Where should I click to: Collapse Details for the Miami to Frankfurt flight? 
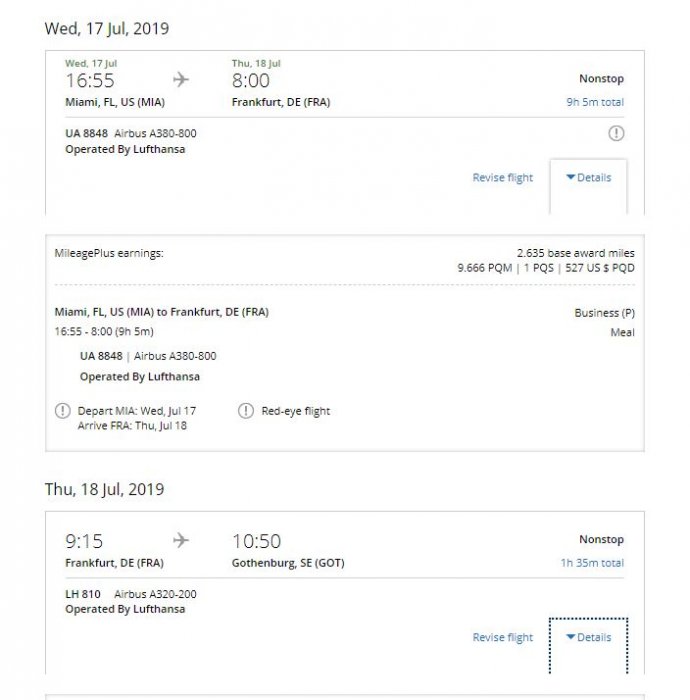[589, 178]
